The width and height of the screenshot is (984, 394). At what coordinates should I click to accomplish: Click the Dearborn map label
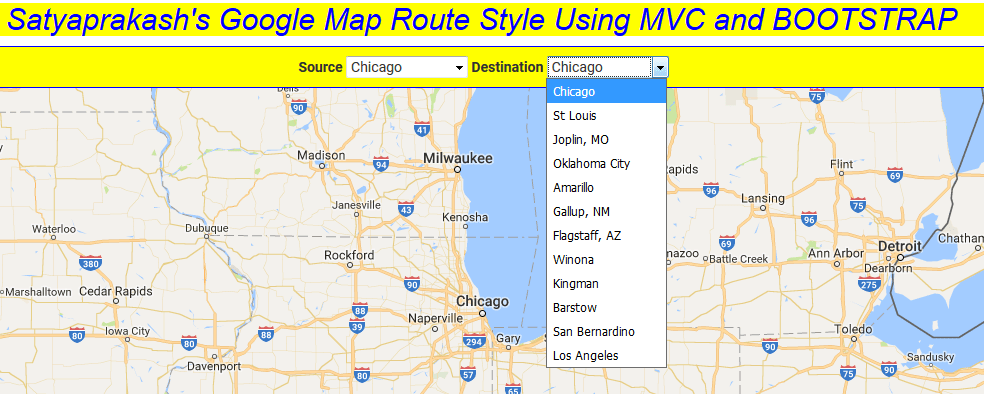[887, 269]
